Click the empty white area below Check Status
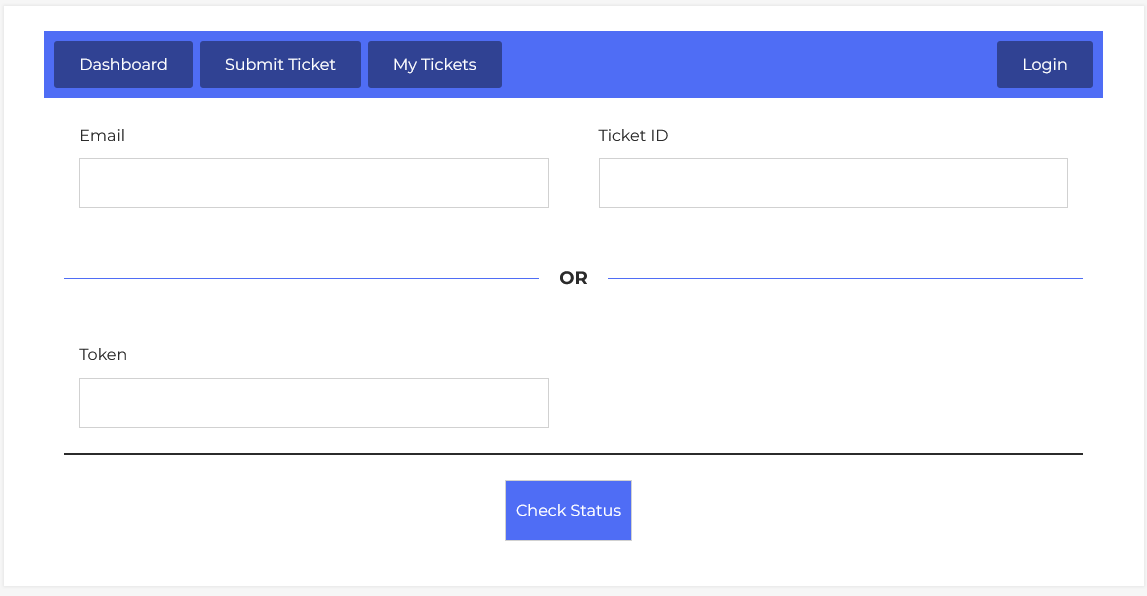 pos(568,564)
